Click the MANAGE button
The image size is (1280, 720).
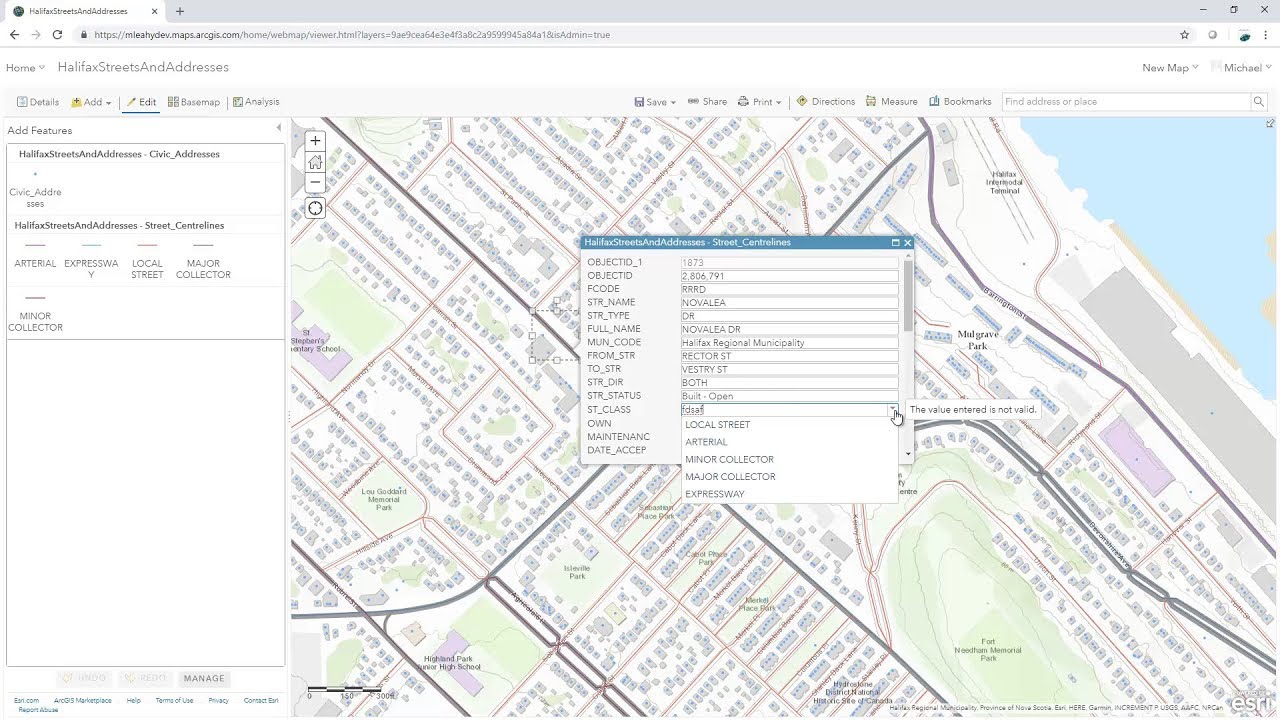coord(204,678)
